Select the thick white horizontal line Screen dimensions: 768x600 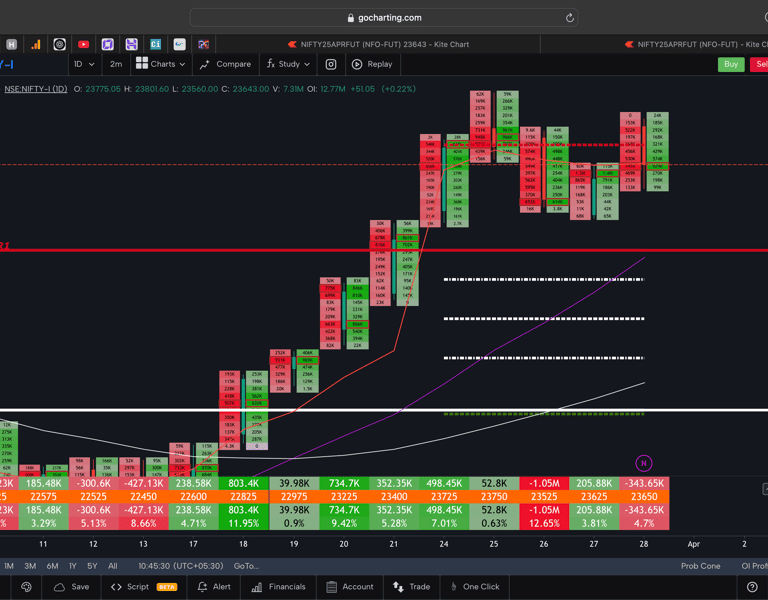(384, 410)
